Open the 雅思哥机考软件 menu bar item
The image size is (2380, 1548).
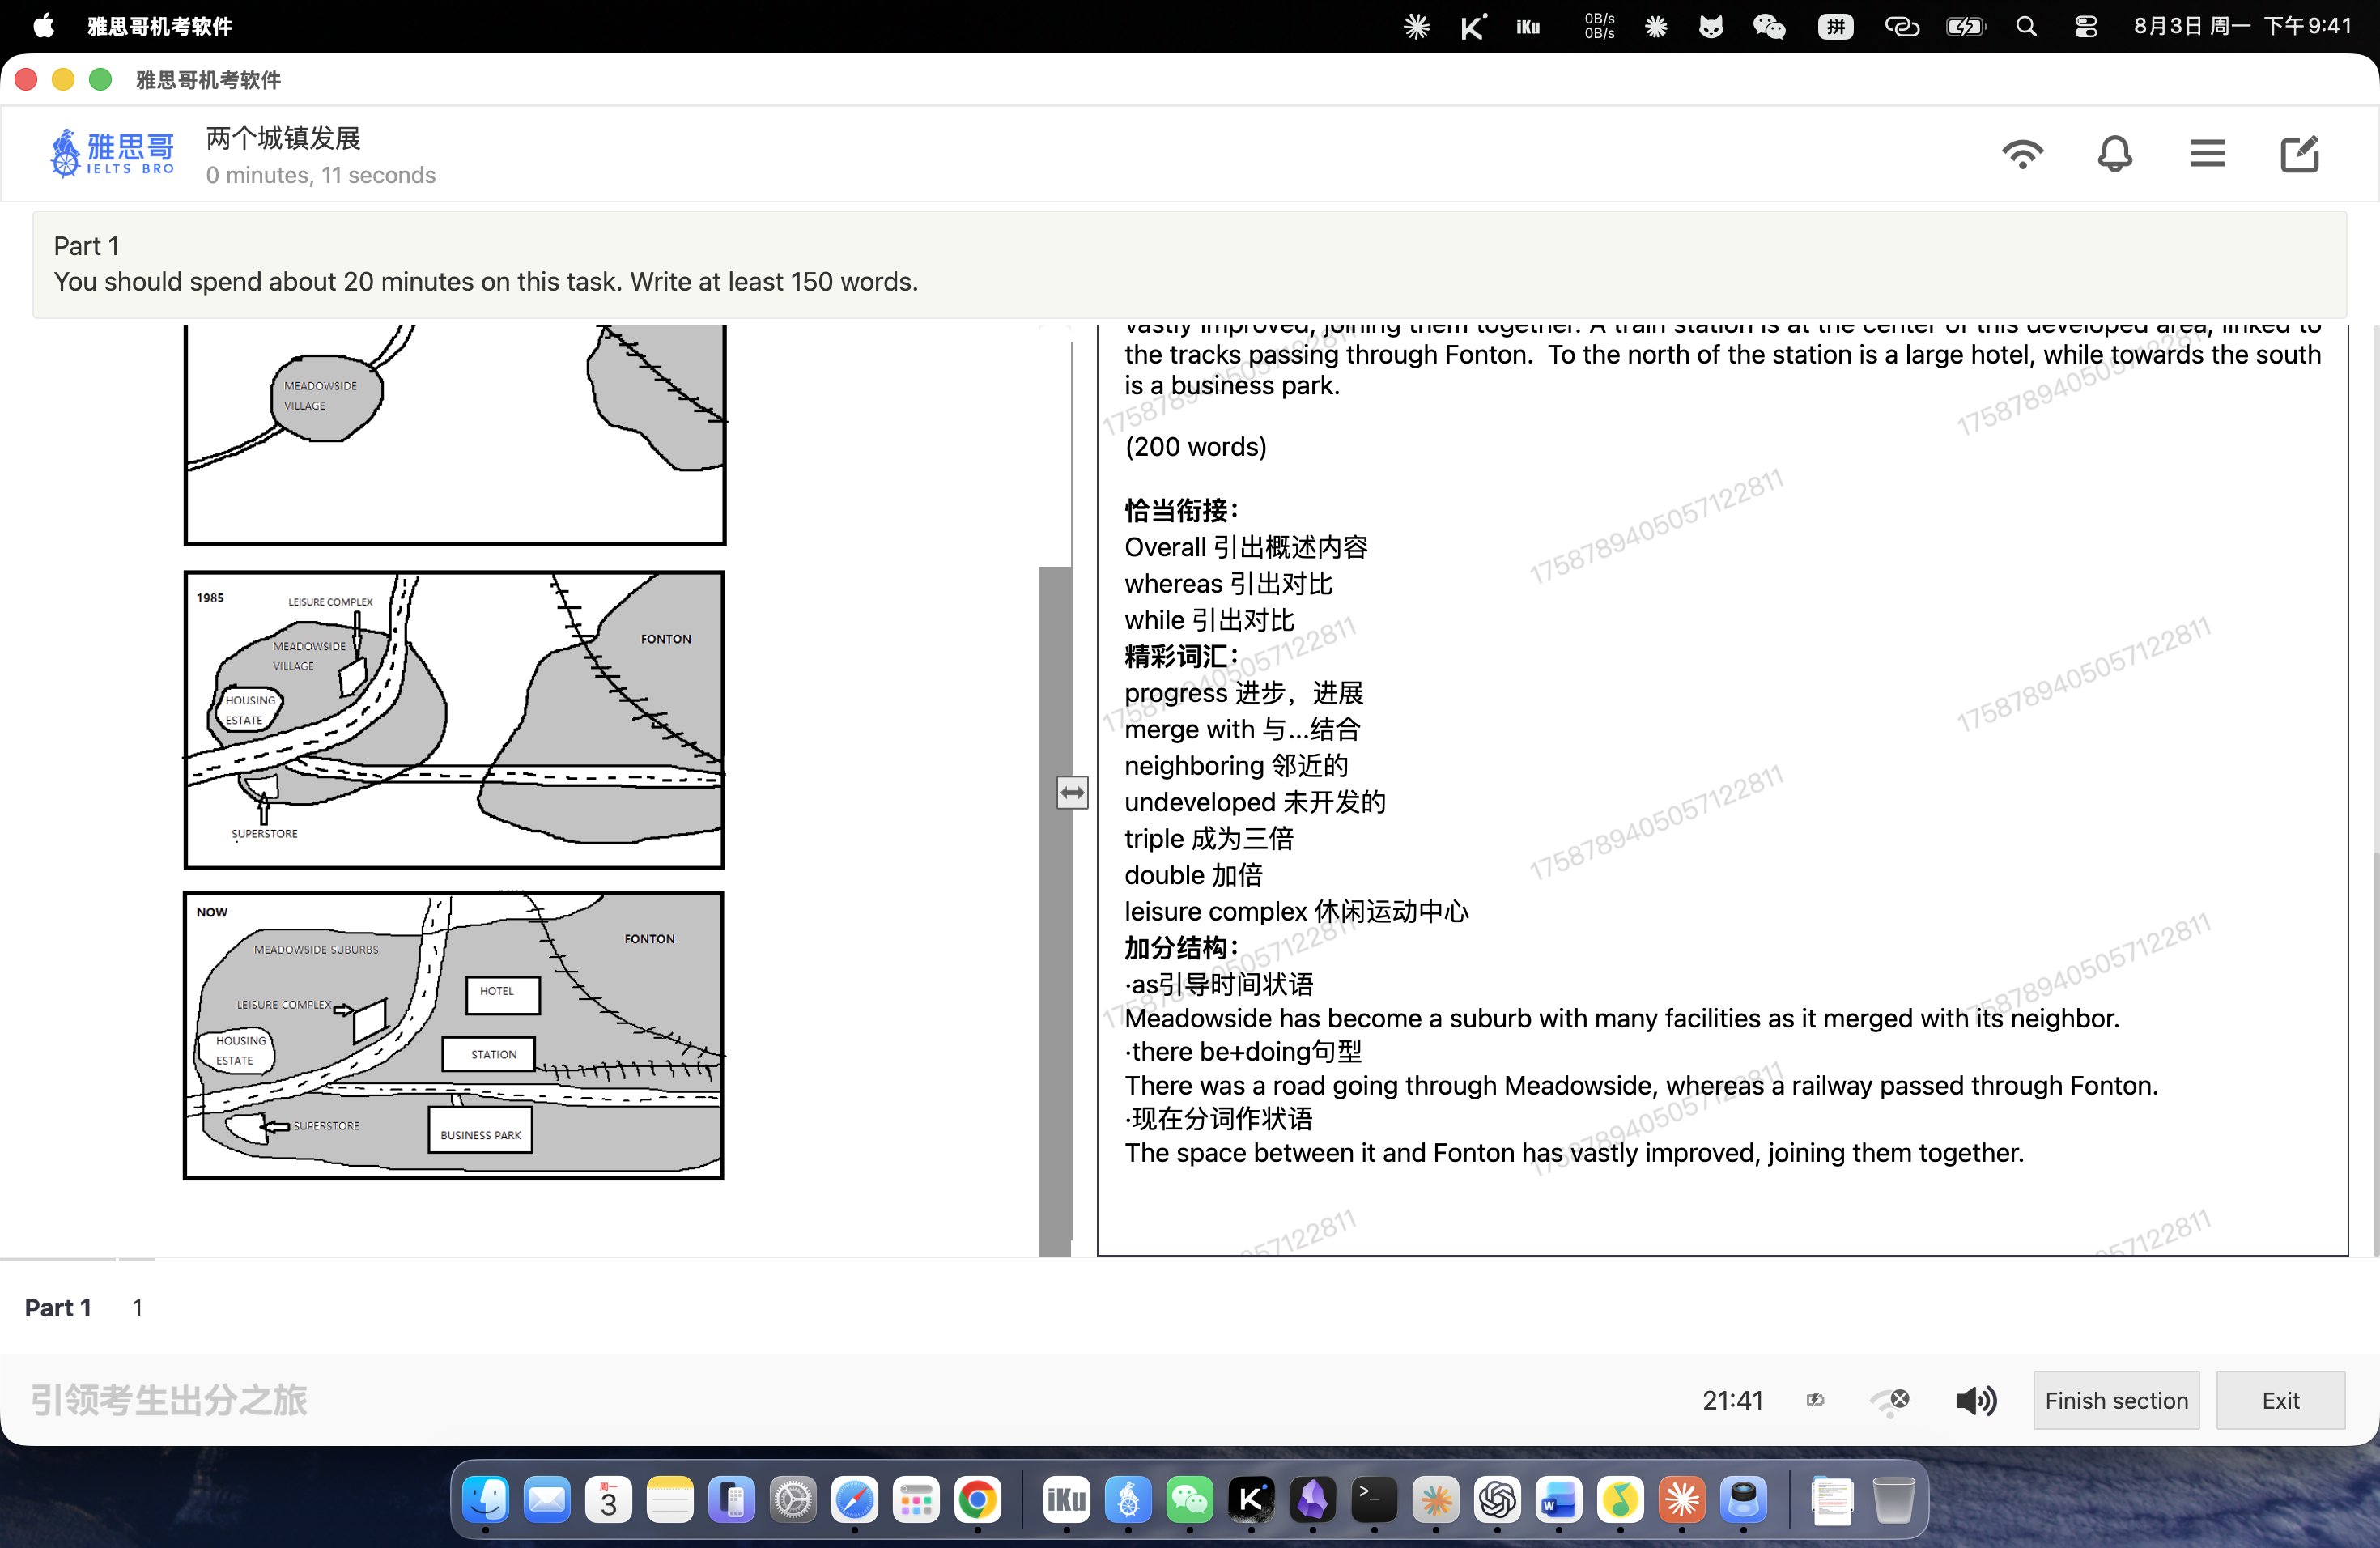tap(159, 26)
